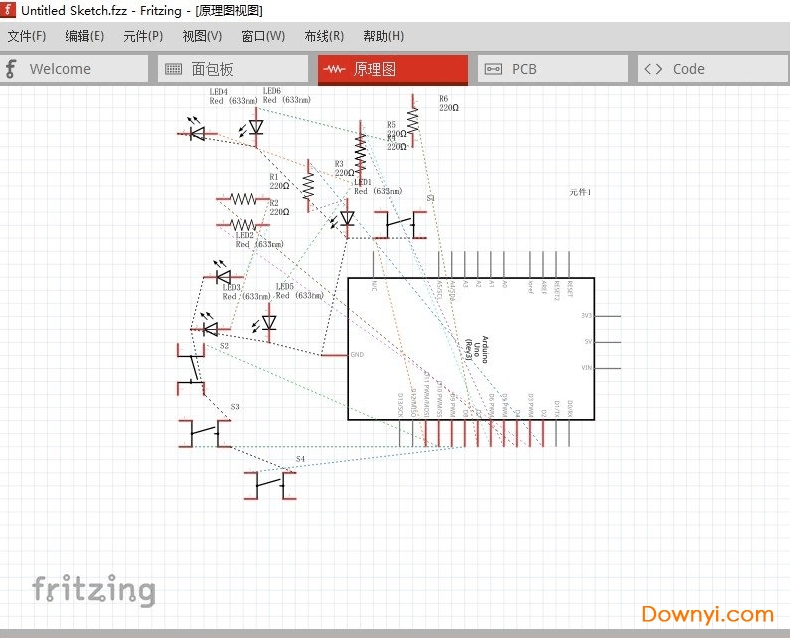Click the S2 pushbutton switch symbol
This screenshot has height=638, width=790.
tap(190, 369)
